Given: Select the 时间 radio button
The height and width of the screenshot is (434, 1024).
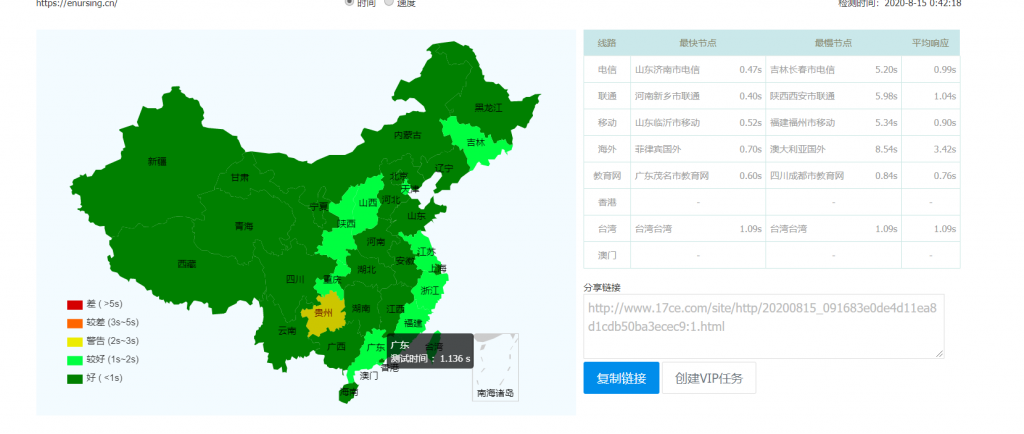Looking at the screenshot, I should coord(349,3).
